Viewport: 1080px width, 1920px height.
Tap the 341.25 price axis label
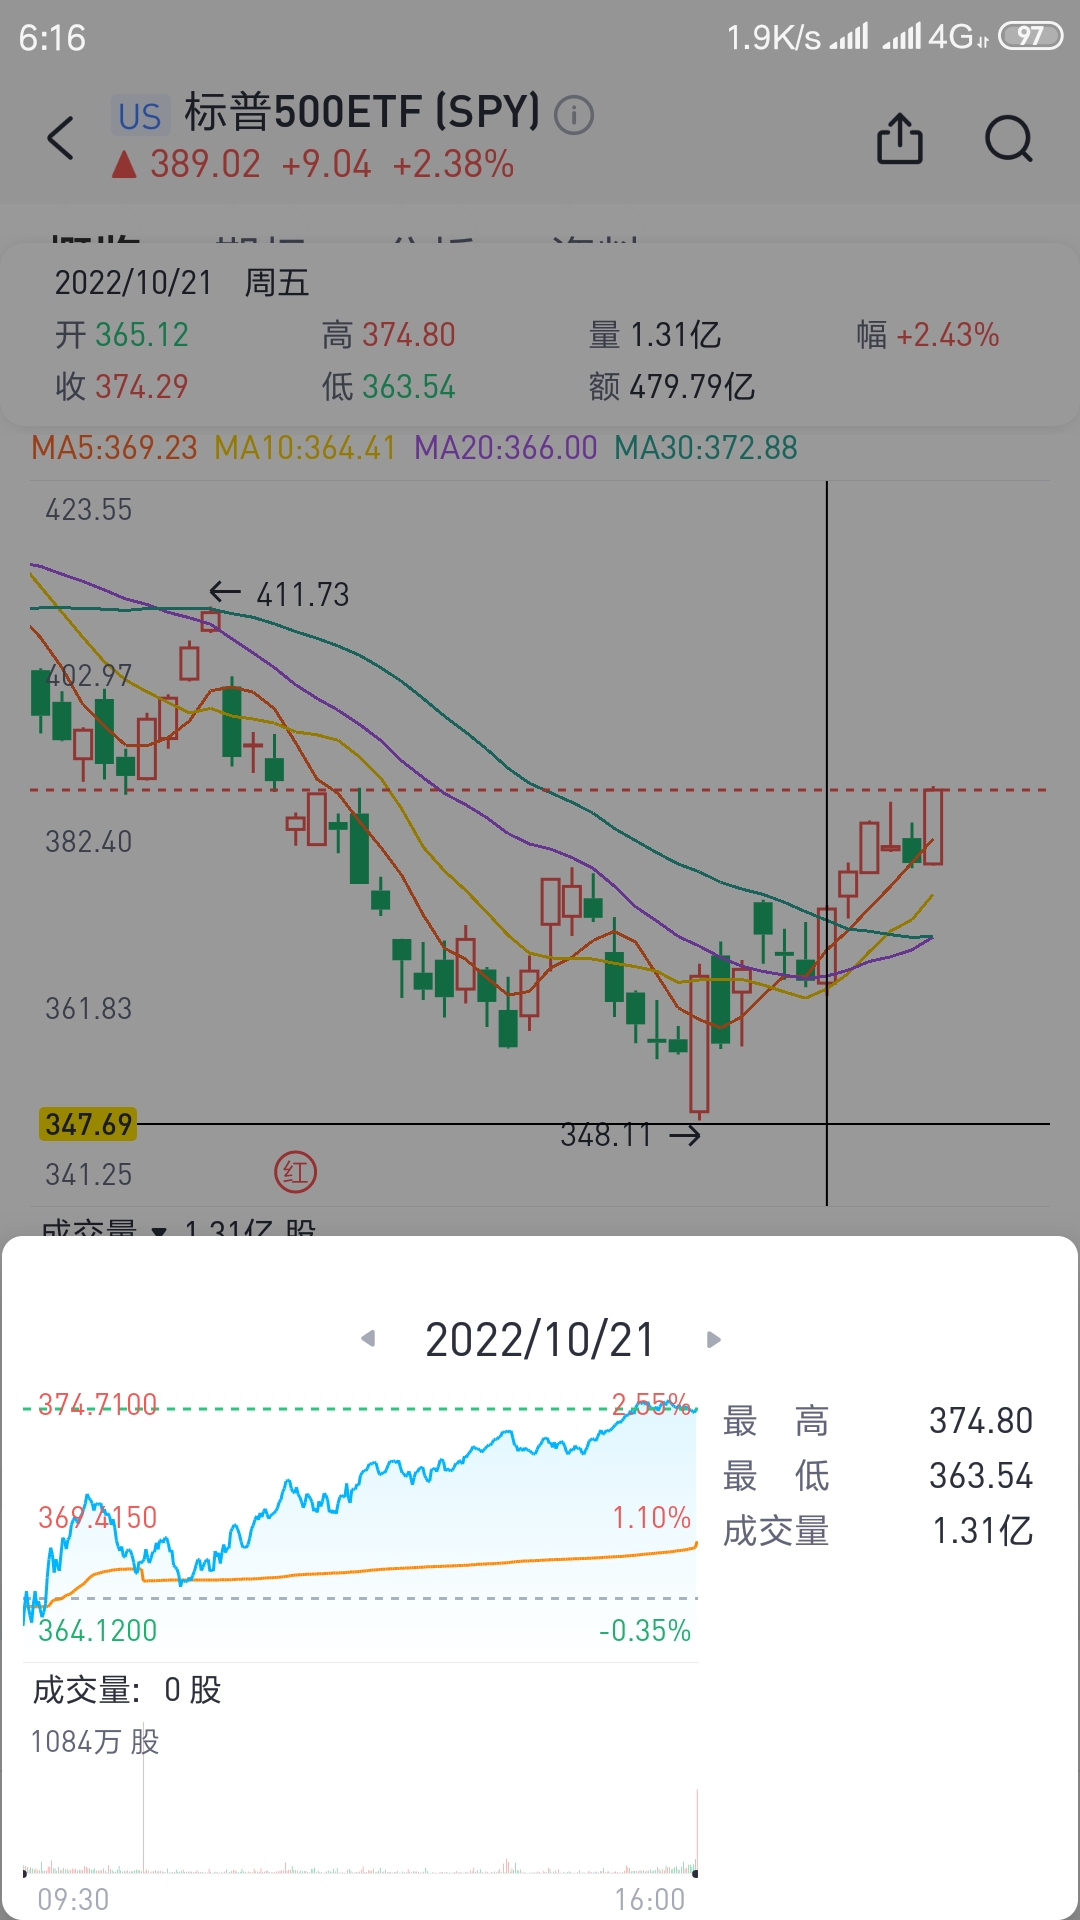click(x=88, y=1175)
